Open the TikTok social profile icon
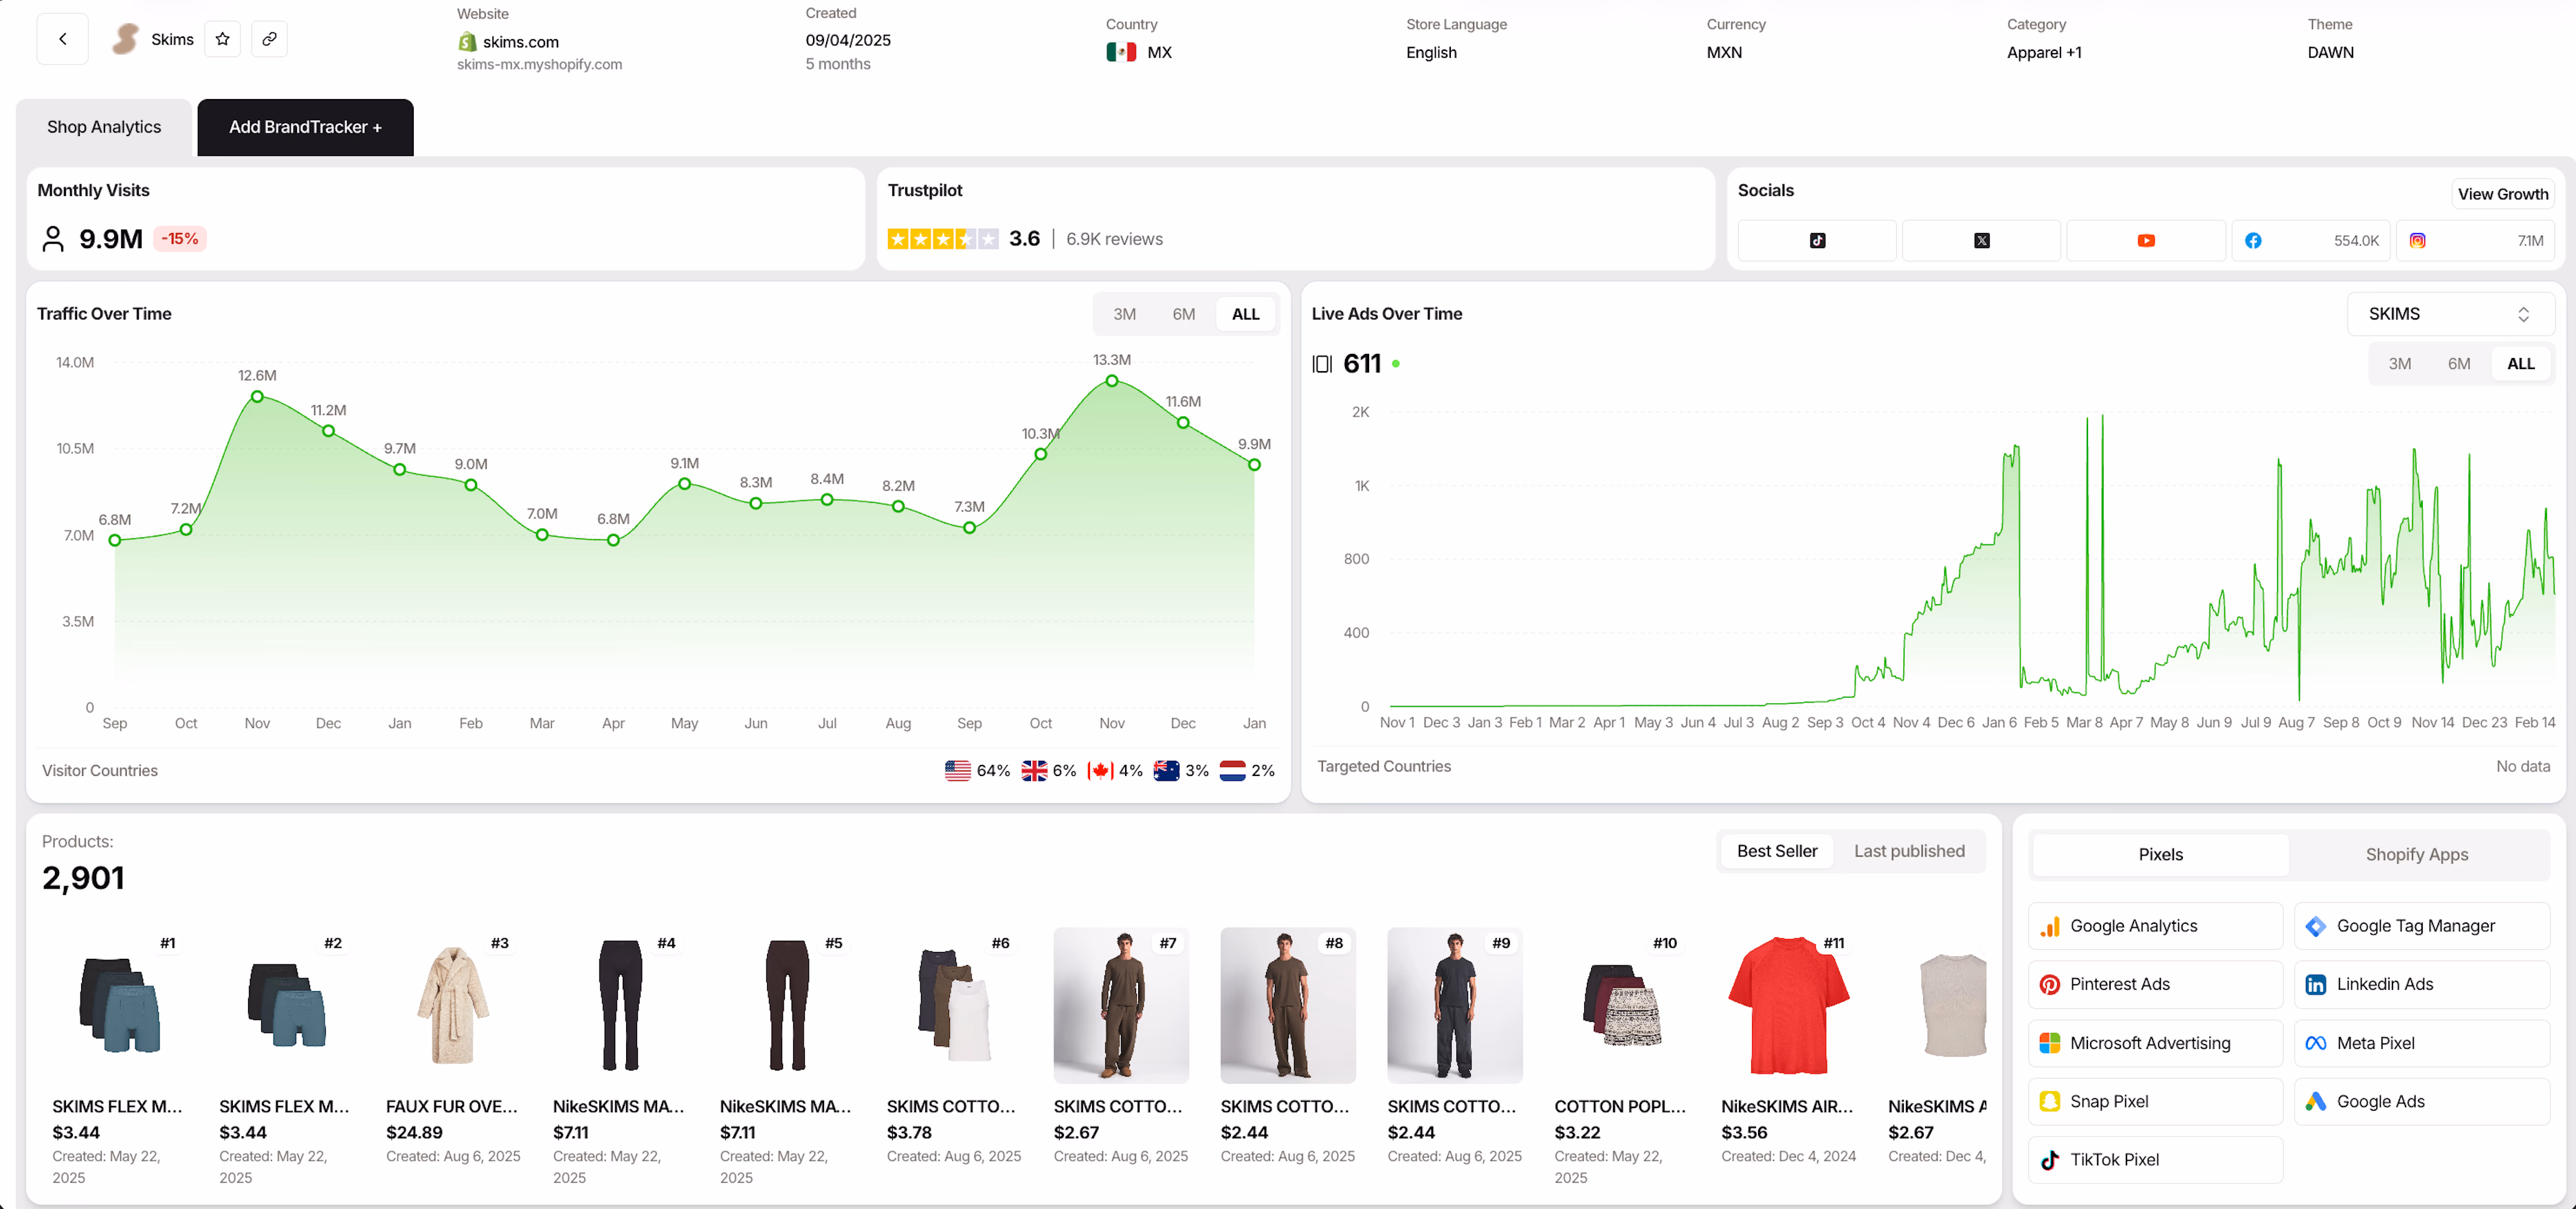 click(1817, 240)
